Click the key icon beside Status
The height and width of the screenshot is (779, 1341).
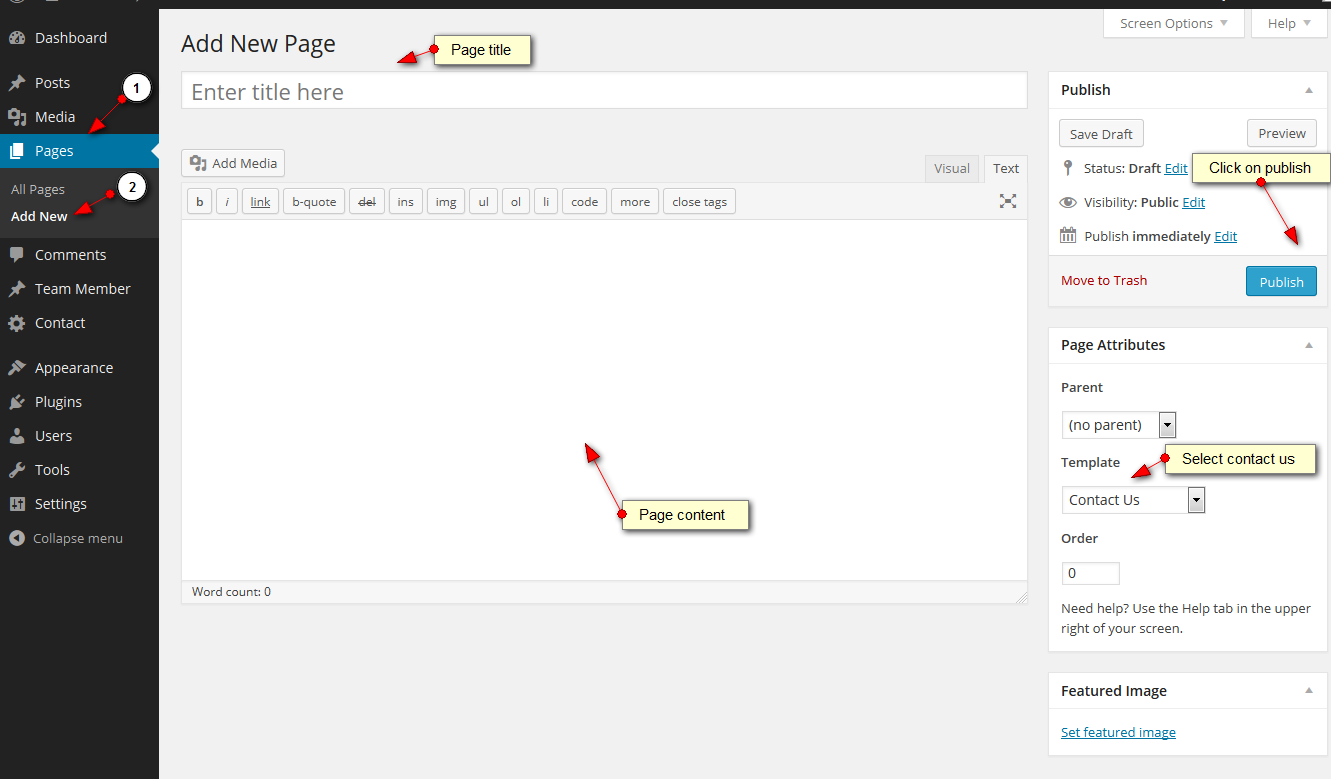click(1068, 168)
